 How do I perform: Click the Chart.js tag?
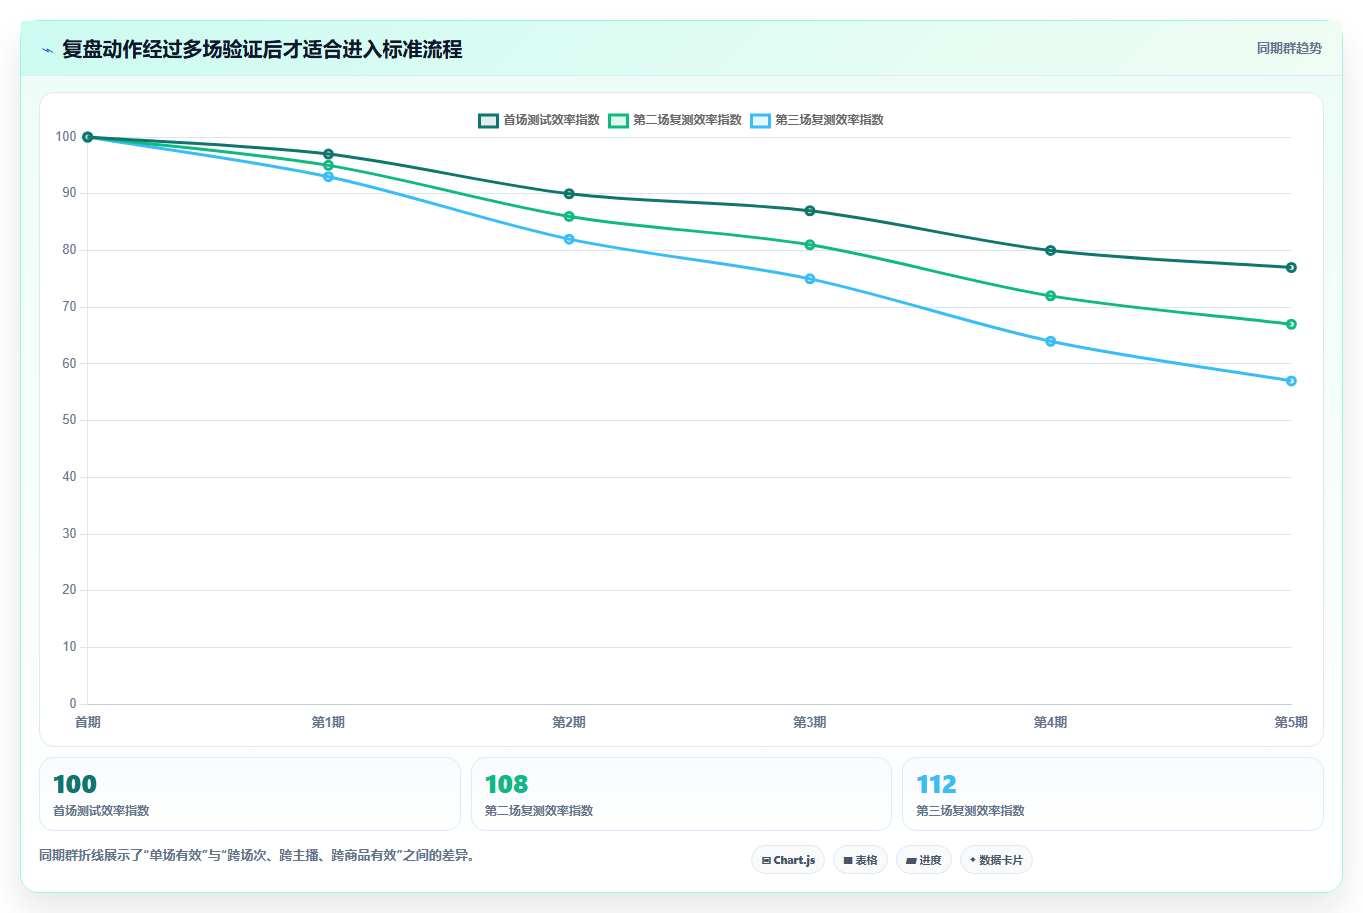[788, 860]
